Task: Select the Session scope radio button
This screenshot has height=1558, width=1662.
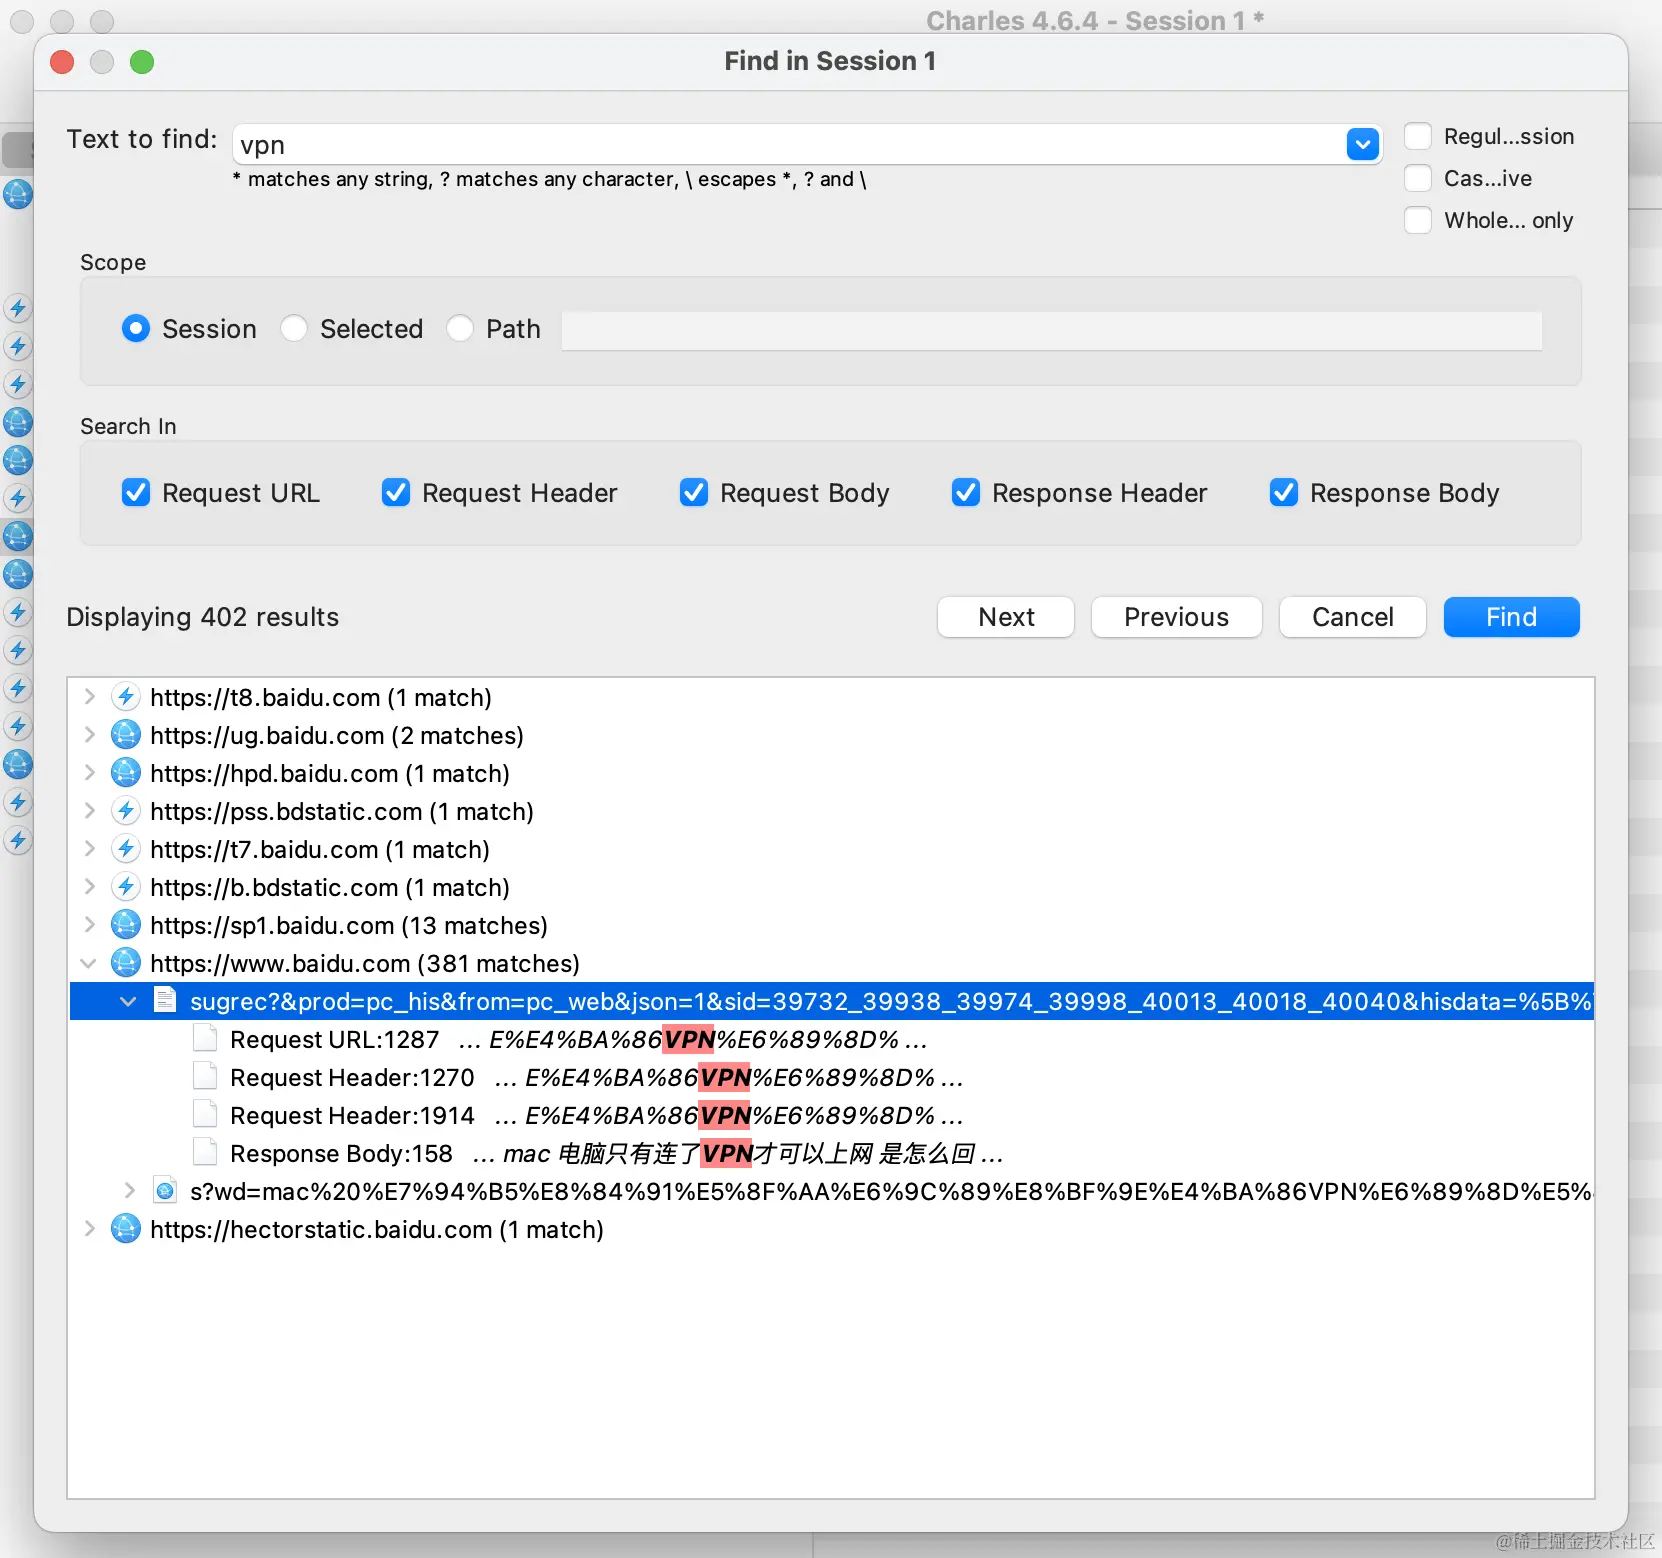Action: pos(136,329)
